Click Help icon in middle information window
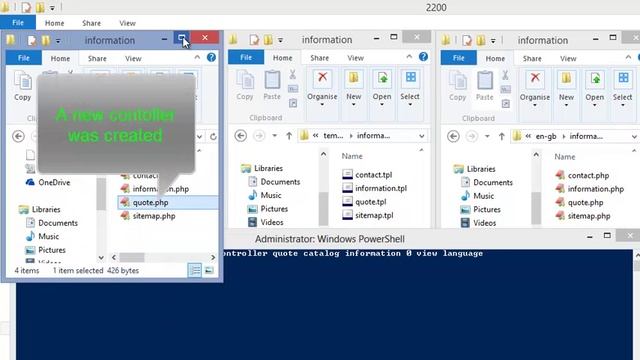 point(423,57)
